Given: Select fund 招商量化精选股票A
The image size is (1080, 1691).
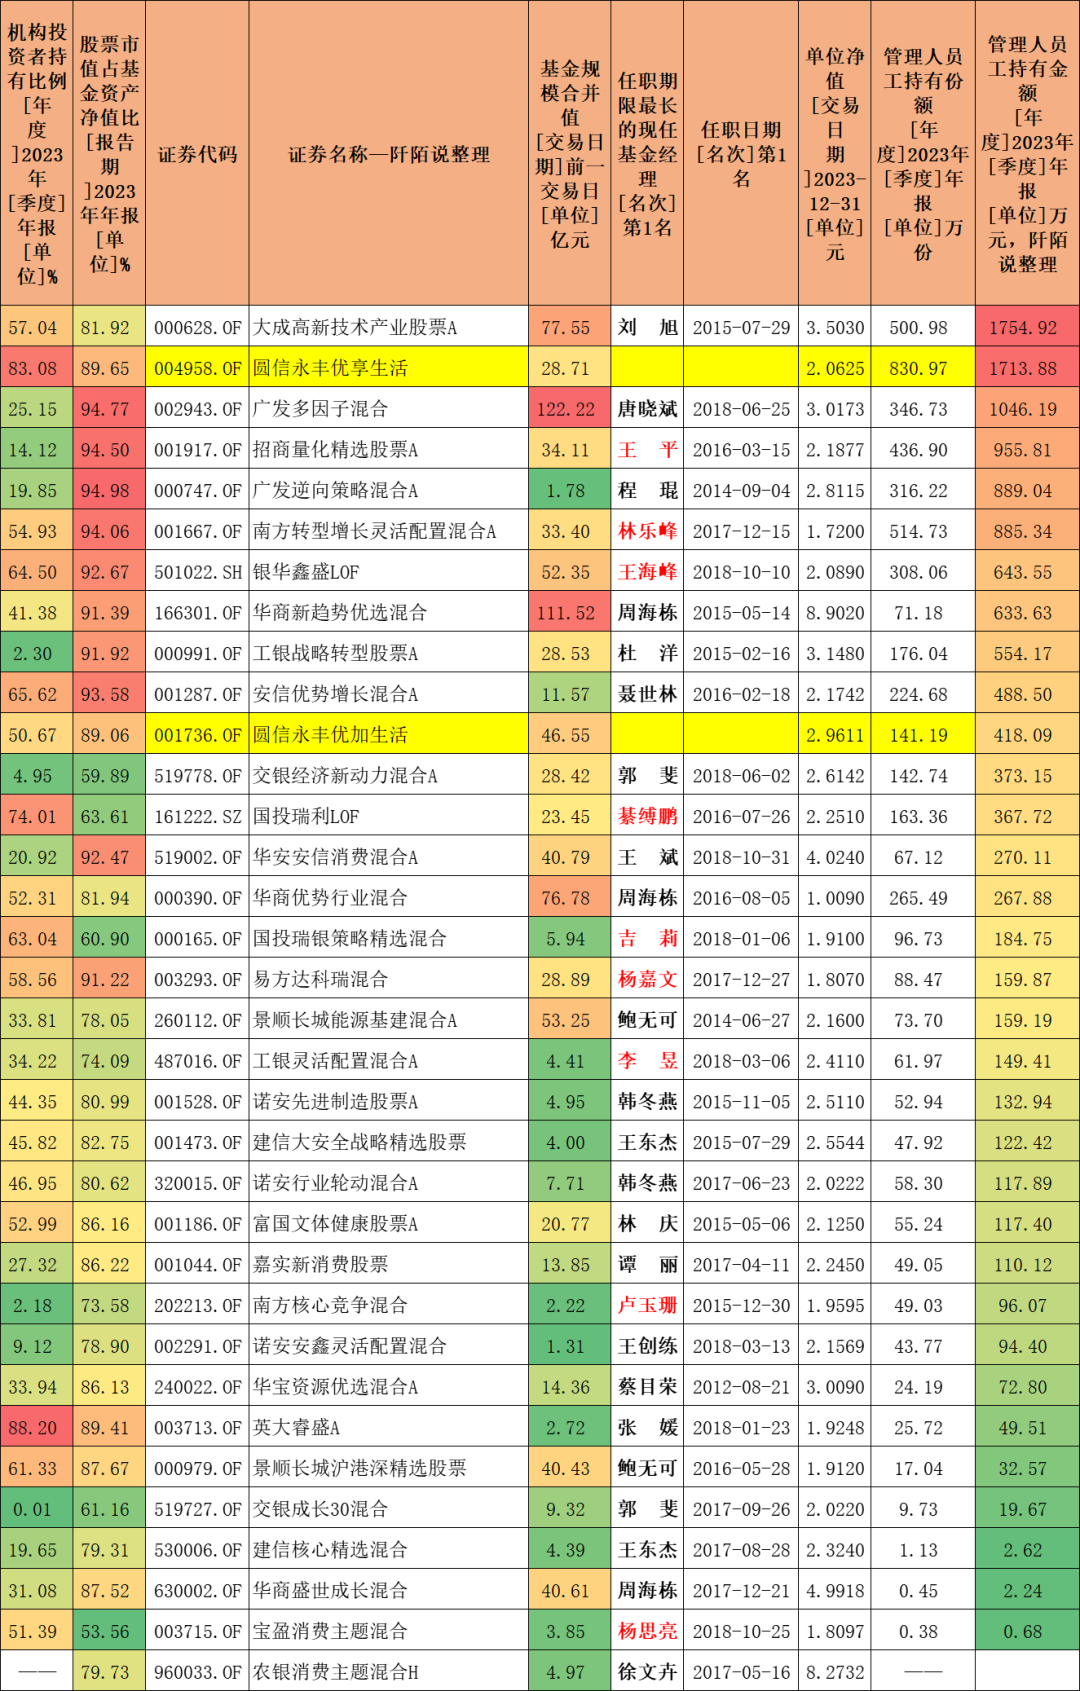Looking at the screenshot, I should pos(335,450).
